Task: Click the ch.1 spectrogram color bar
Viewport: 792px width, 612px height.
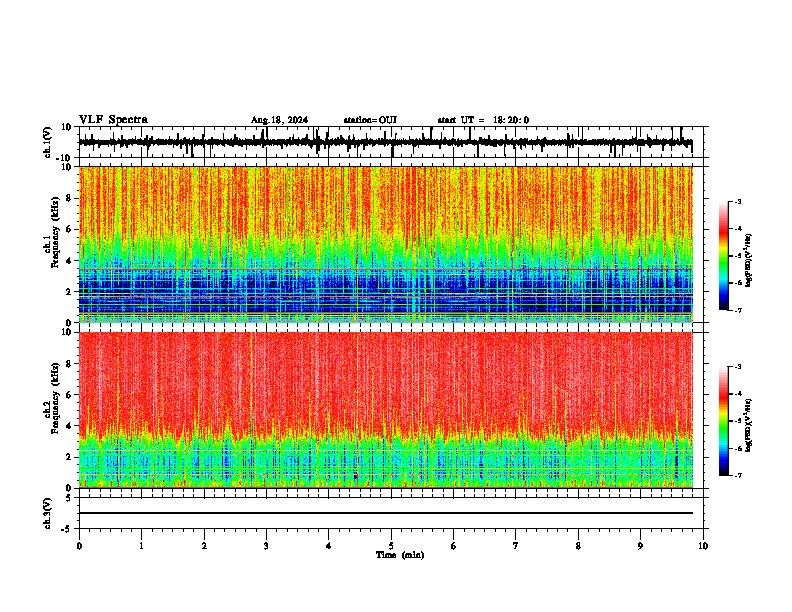Action: click(x=723, y=256)
